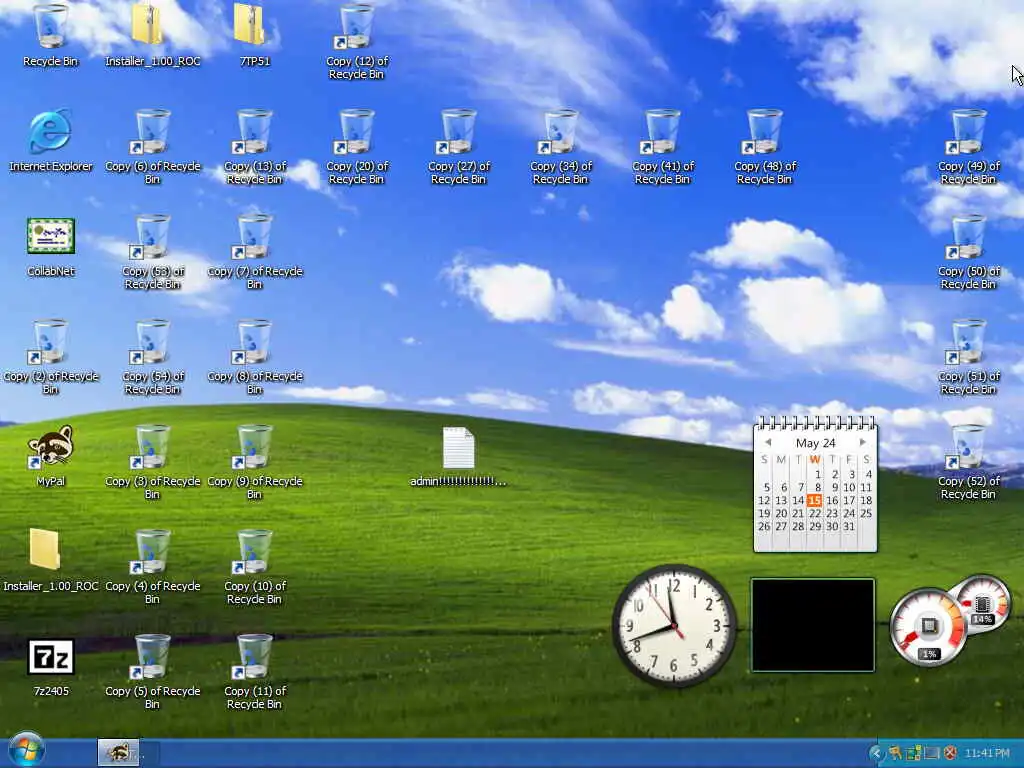Select the 7z2405 installer icon
Viewport: 1024px width, 768px height.
50,666
